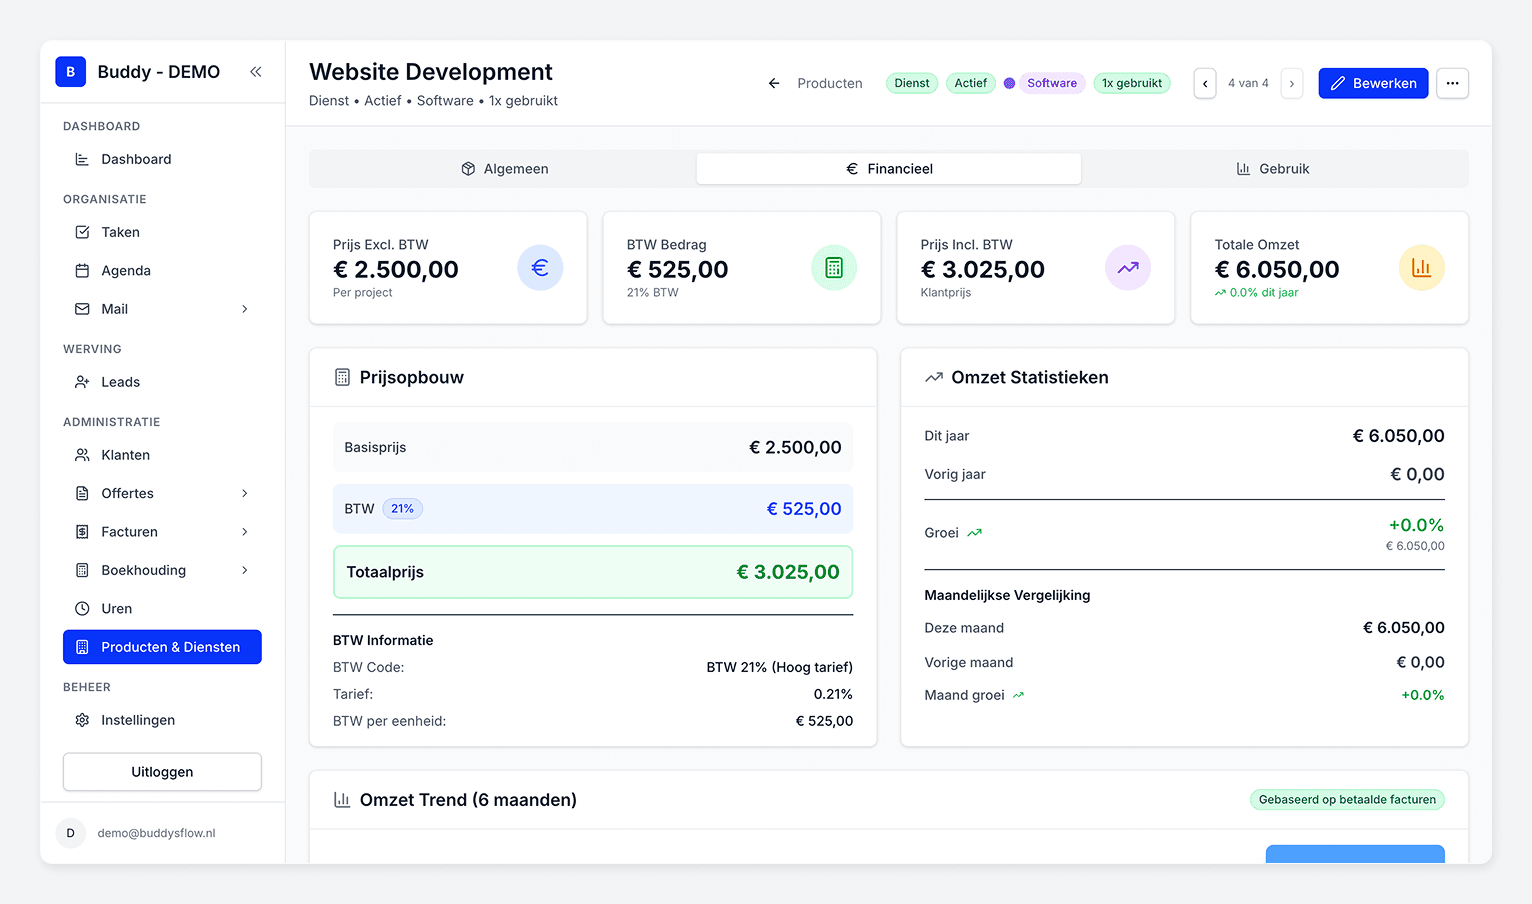Switch to the Algemeen tab
Screen dimensions: 1532x904
click(x=504, y=168)
